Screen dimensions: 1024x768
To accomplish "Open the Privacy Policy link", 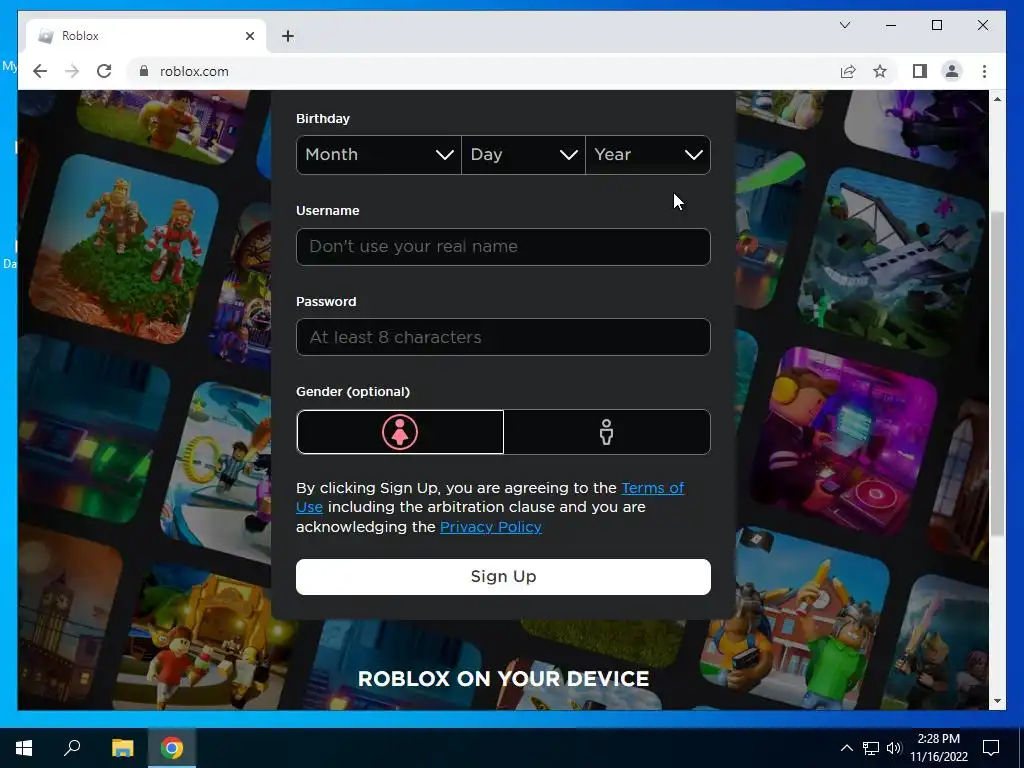I will 490,527.
